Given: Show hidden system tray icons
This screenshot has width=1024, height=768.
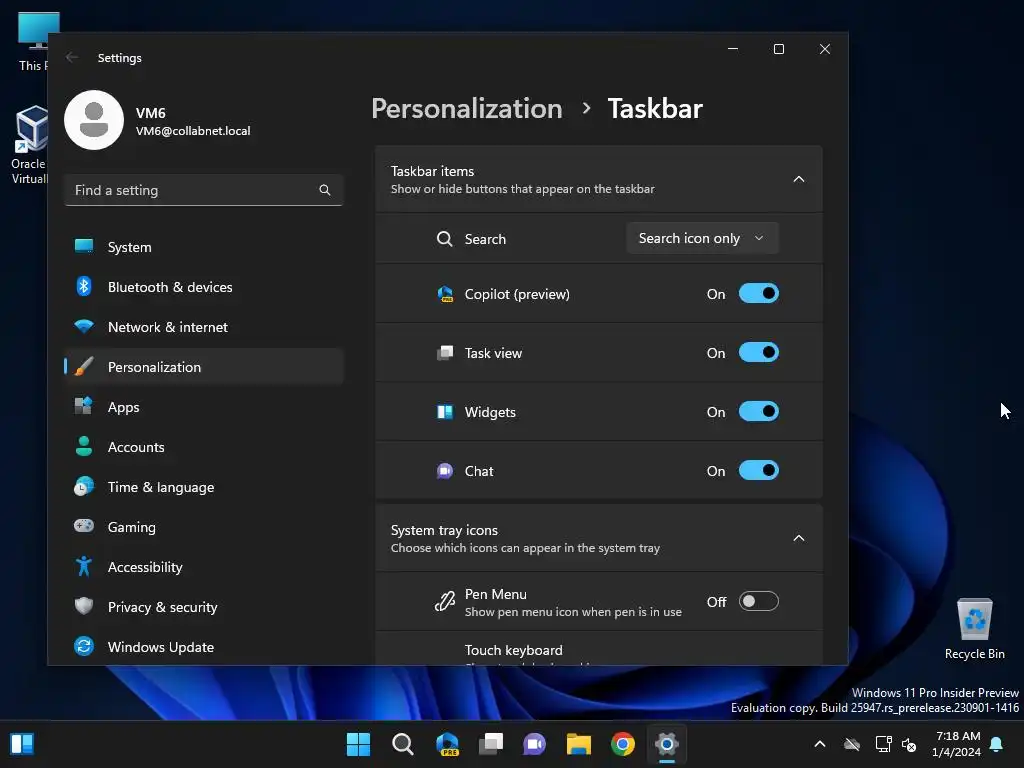Looking at the screenshot, I should tap(820, 744).
